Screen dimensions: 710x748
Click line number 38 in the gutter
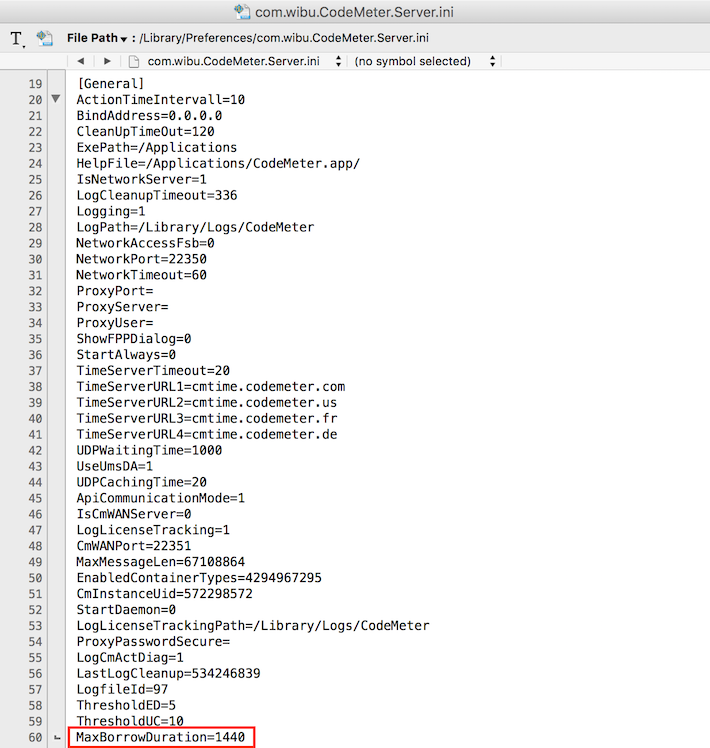35,387
